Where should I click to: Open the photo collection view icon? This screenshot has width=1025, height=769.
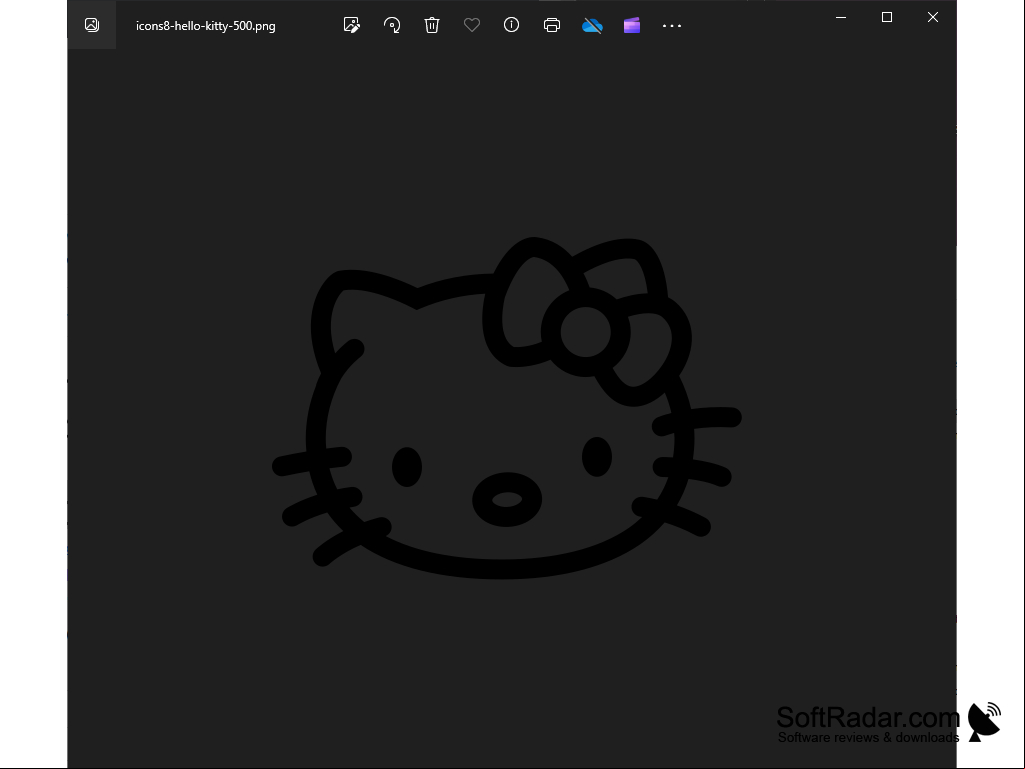click(92, 25)
